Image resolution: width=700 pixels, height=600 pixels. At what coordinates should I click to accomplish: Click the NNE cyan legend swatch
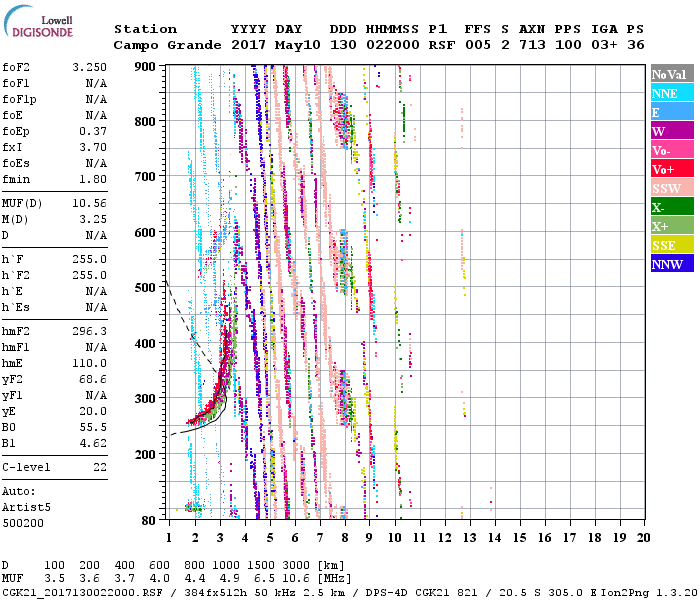pos(672,93)
